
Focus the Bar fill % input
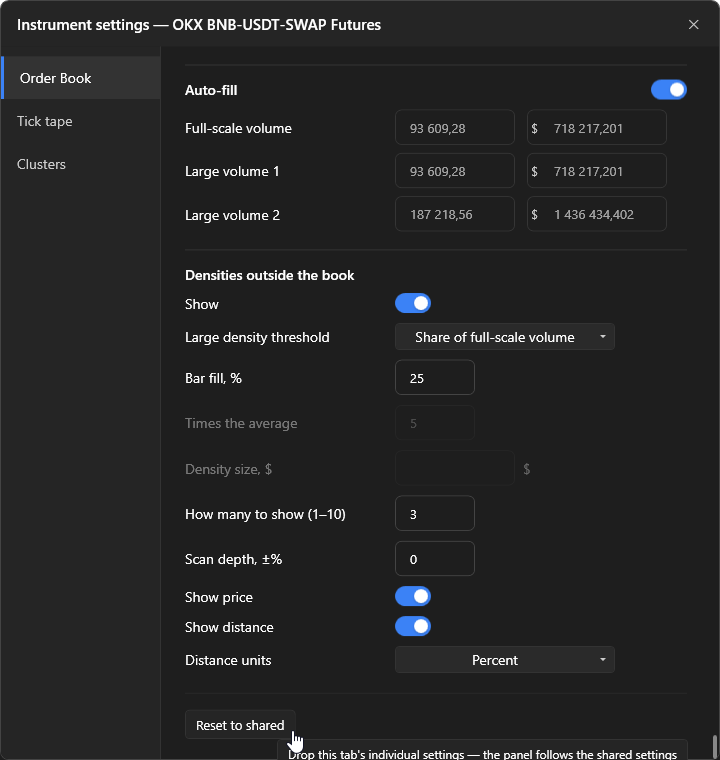point(435,378)
